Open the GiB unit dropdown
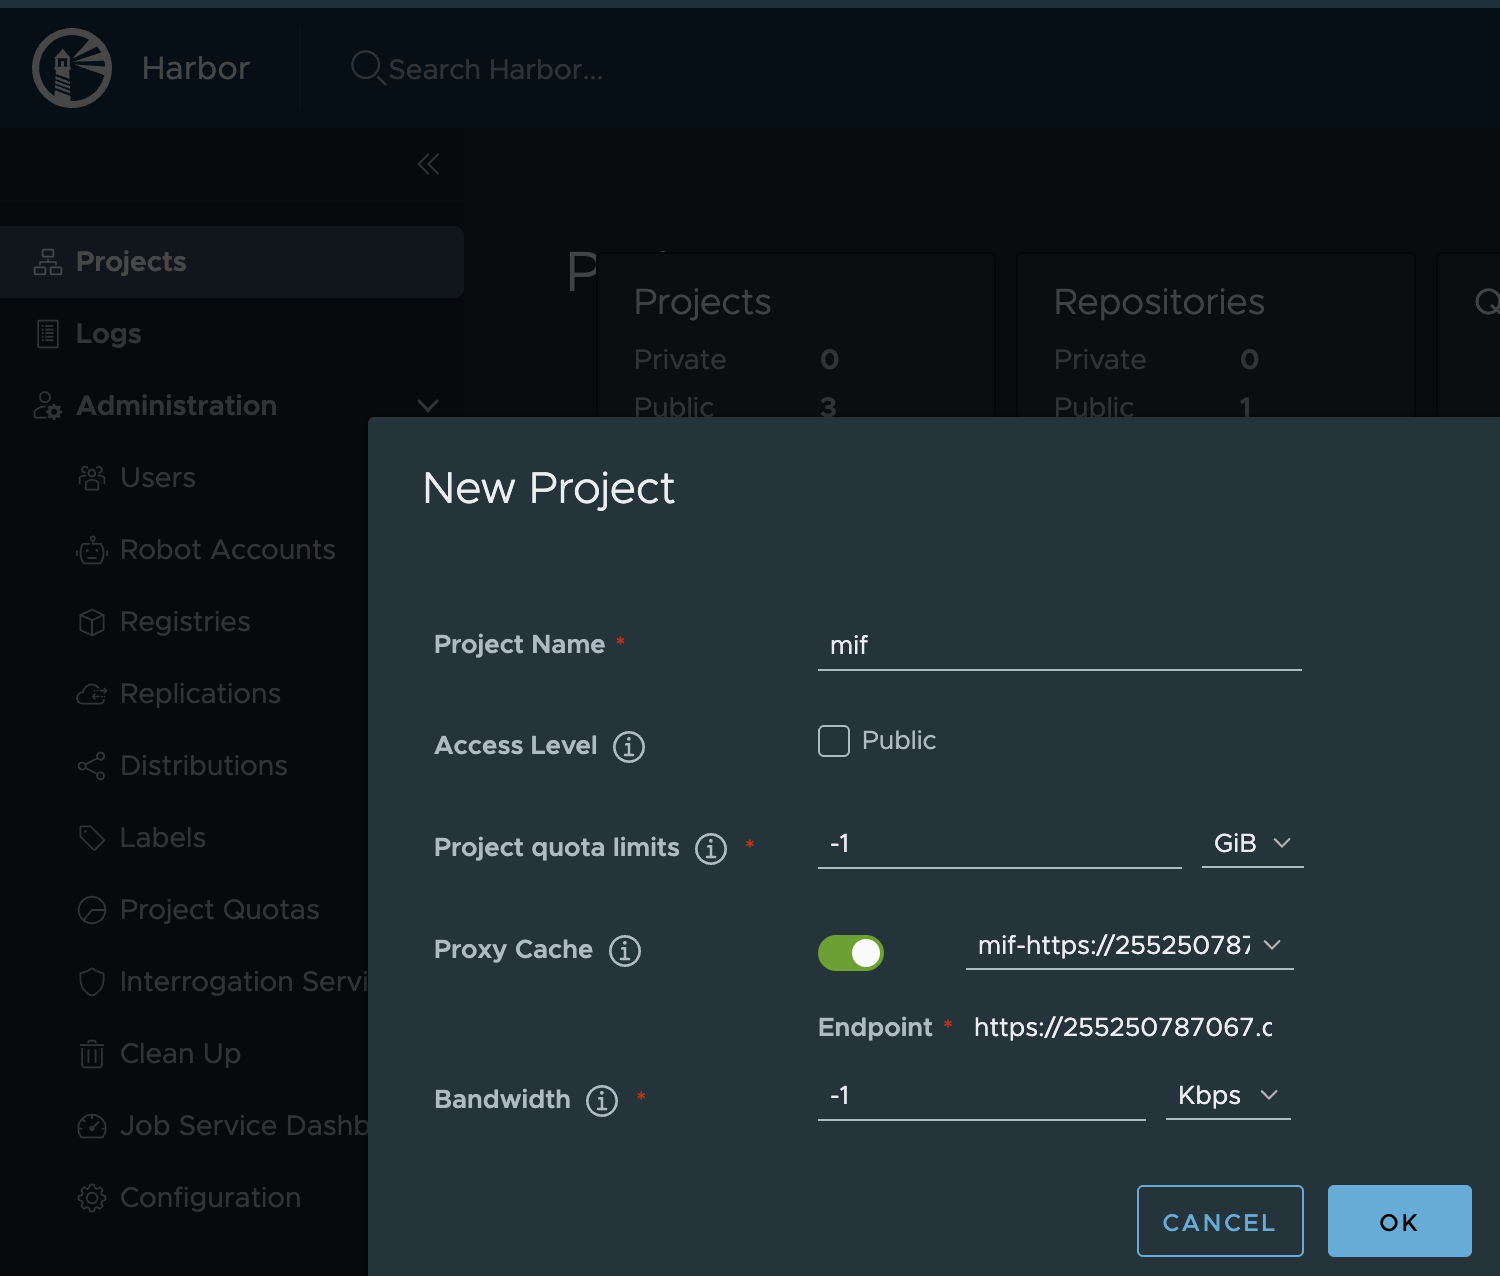The image size is (1500, 1276). (x=1252, y=843)
